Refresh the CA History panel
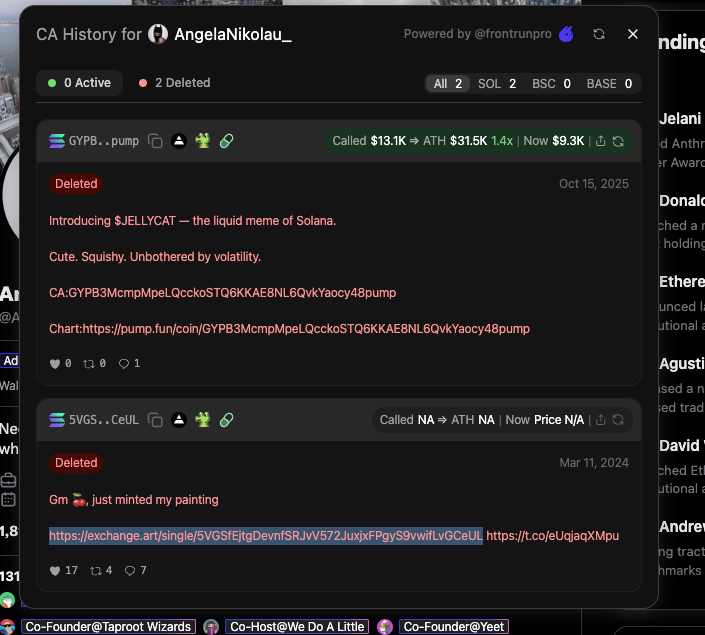The image size is (705, 635). [598, 34]
